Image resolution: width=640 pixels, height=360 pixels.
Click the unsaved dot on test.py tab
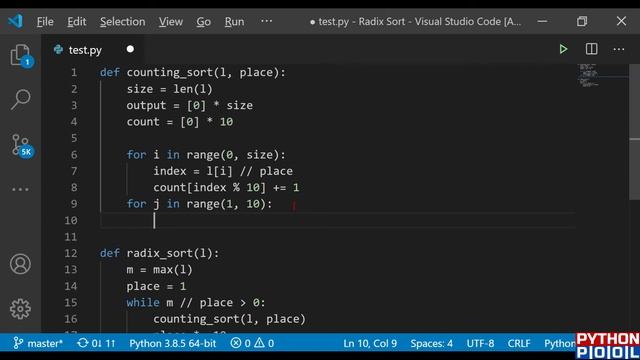(130, 49)
